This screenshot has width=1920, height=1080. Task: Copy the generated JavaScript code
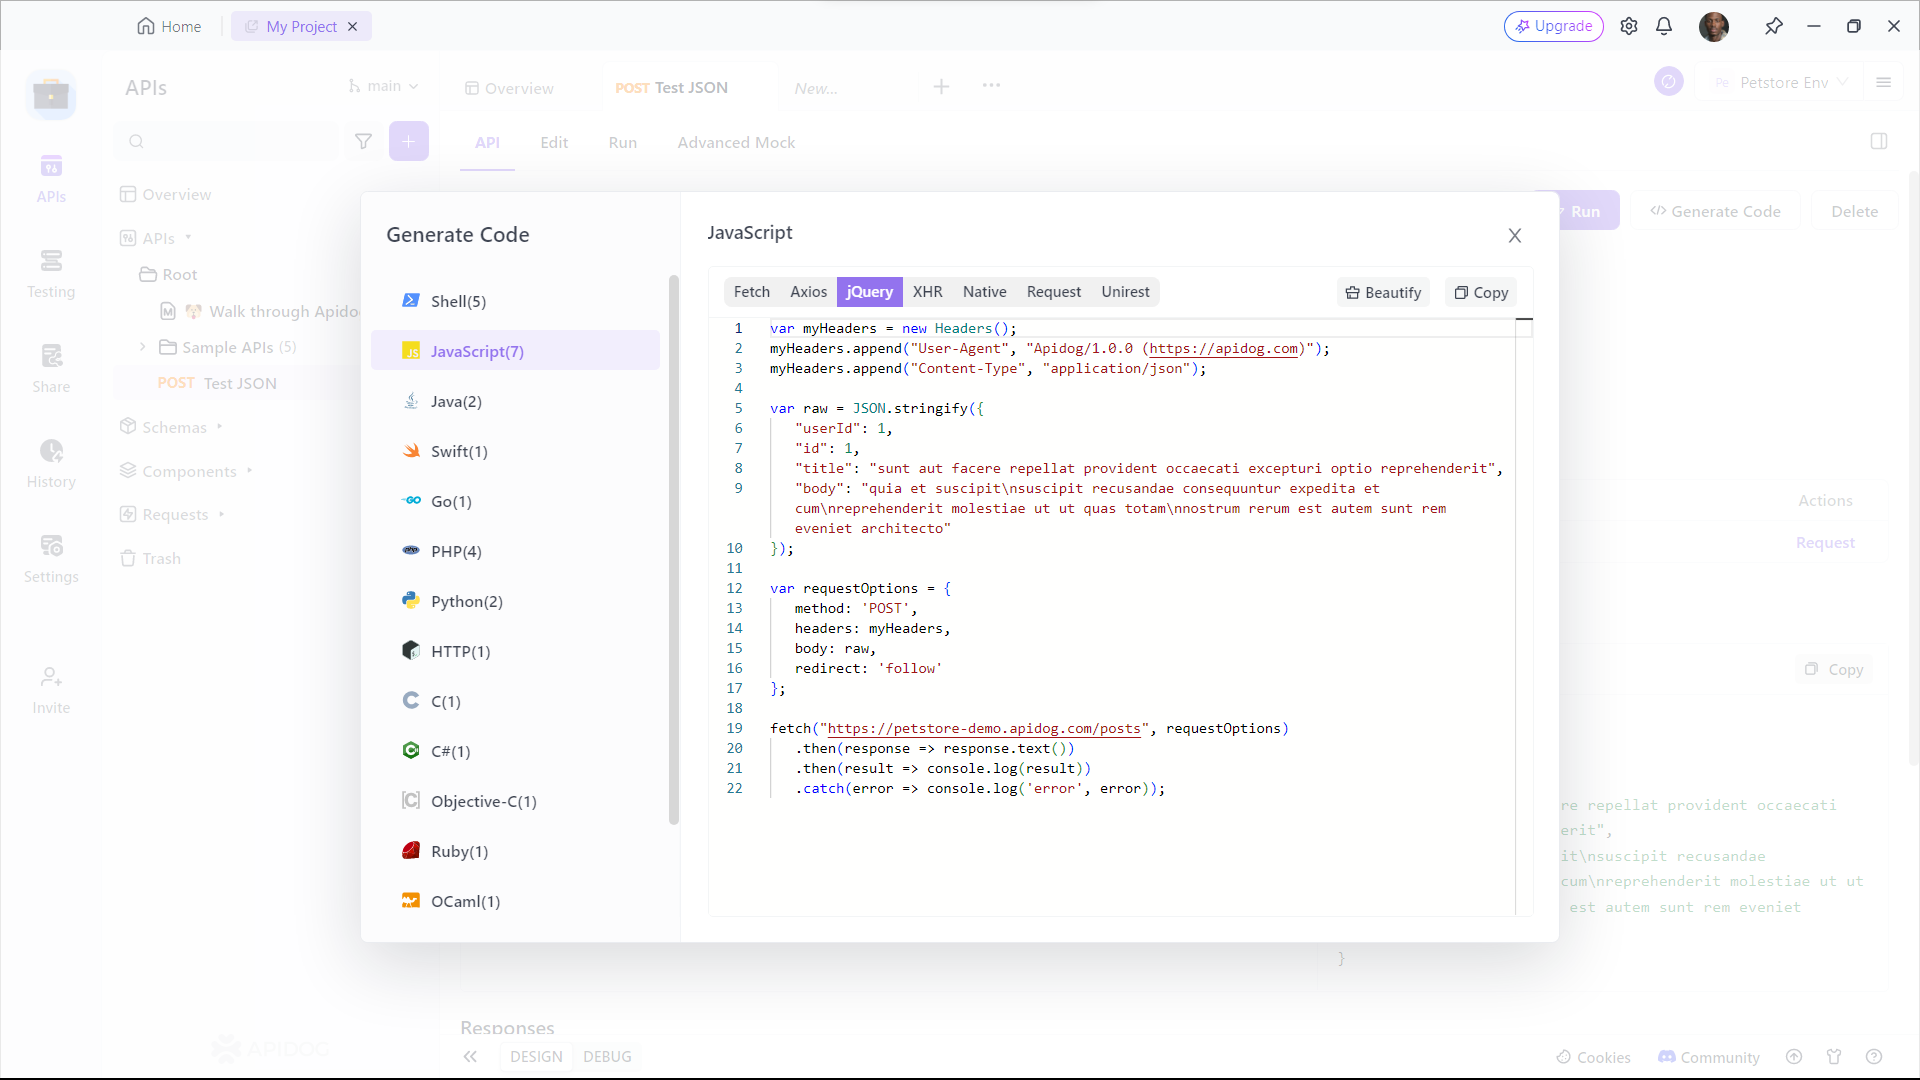click(x=1481, y=292)
